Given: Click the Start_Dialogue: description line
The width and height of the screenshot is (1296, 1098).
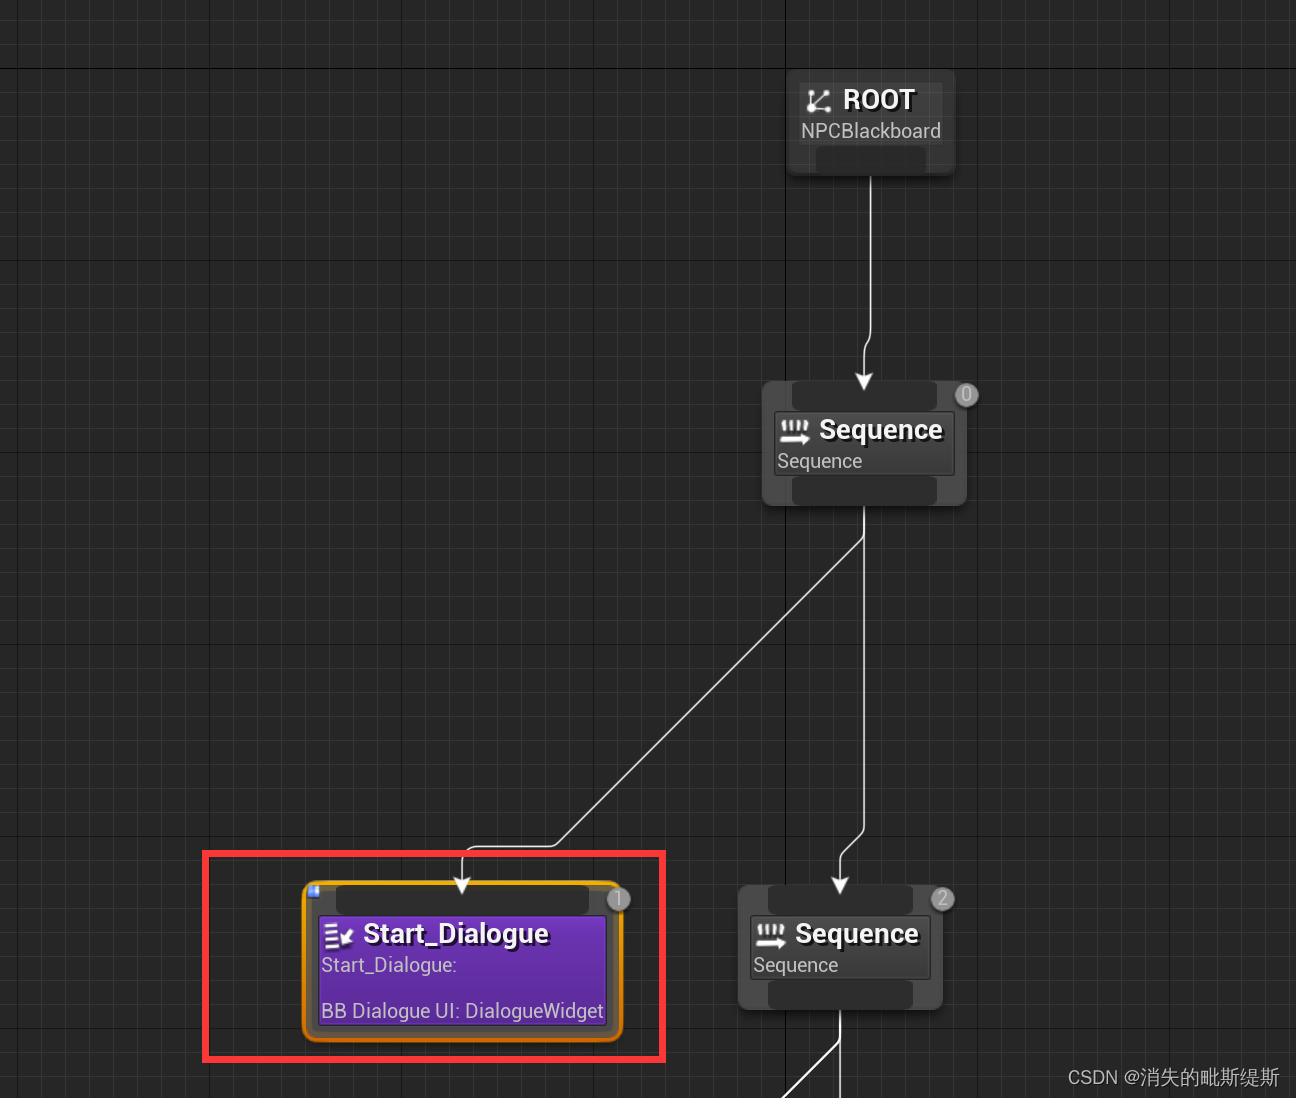Looking at the screenshot, I should [x=389, y=965].
